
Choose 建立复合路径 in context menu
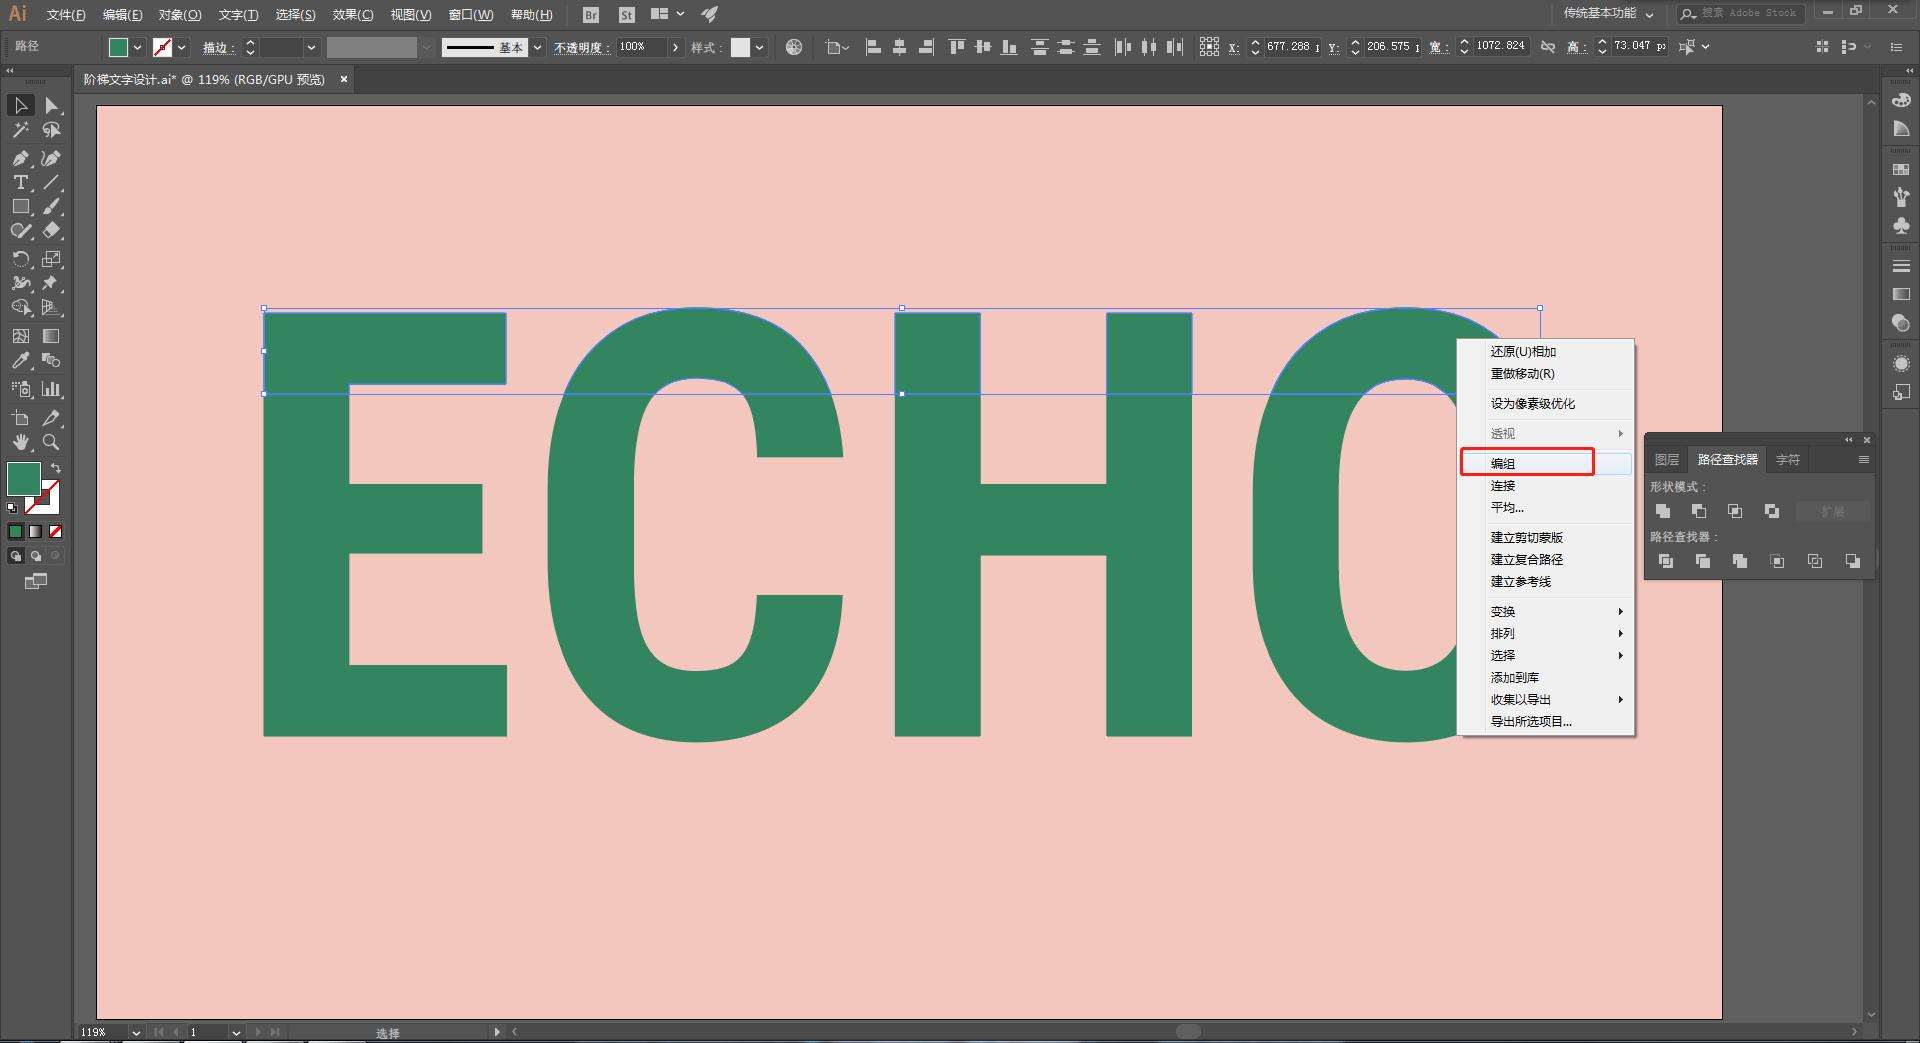1546,559
